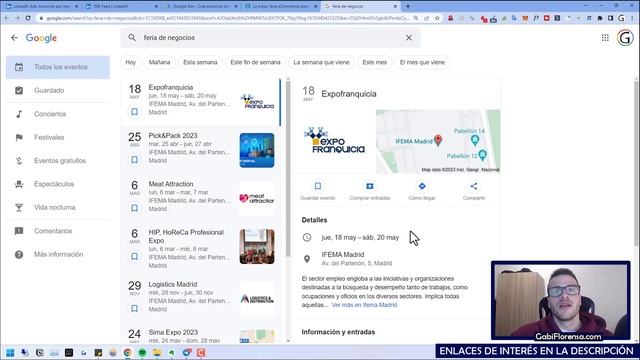Switch to the LinkedIn Feed browser tab
The width and height of the screenshot is (640, 360).
(122, 6)
